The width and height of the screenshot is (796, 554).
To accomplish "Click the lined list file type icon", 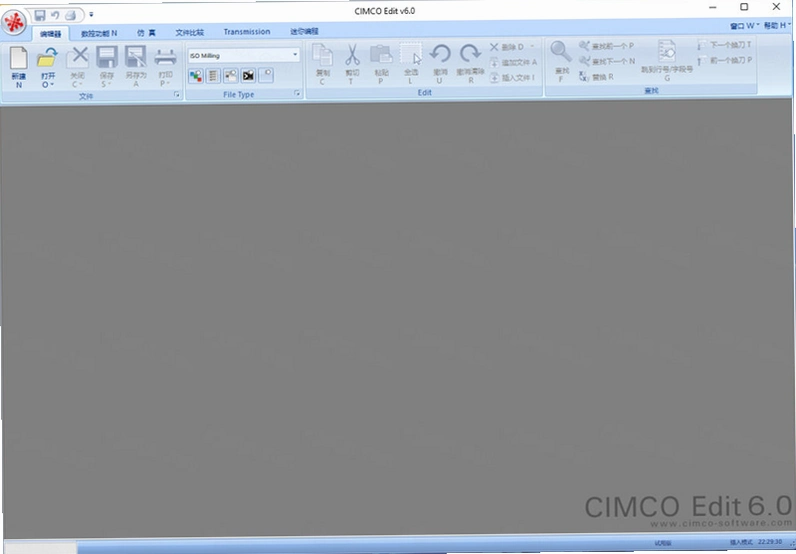I will click(x=213, y=76).
